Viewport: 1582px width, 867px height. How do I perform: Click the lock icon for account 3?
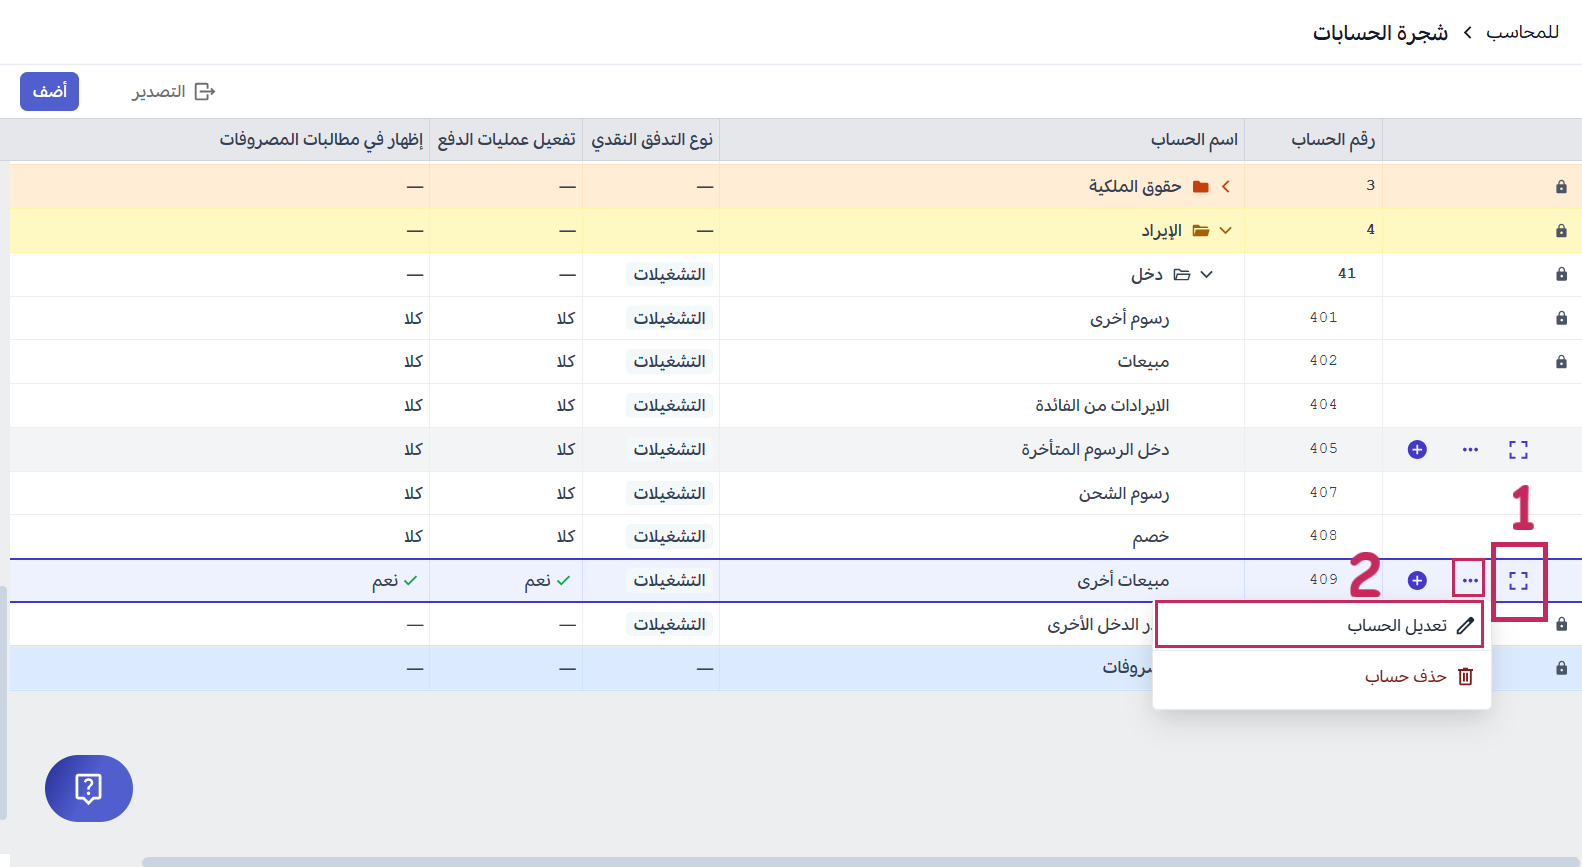(x=1561, y=187)
